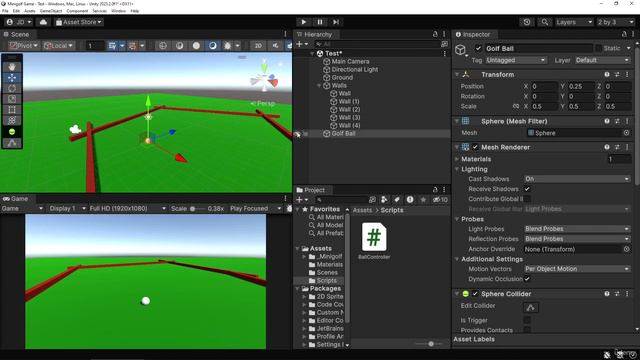
Task: Open the Component menu
Action: pos(77,11)
